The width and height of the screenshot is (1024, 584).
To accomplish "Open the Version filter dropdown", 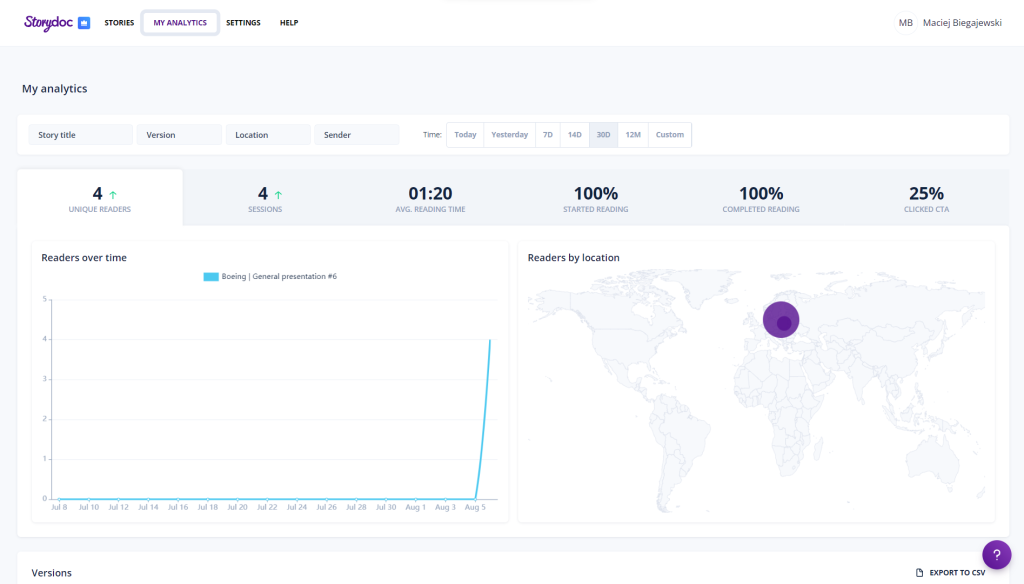I will [179, 135].
